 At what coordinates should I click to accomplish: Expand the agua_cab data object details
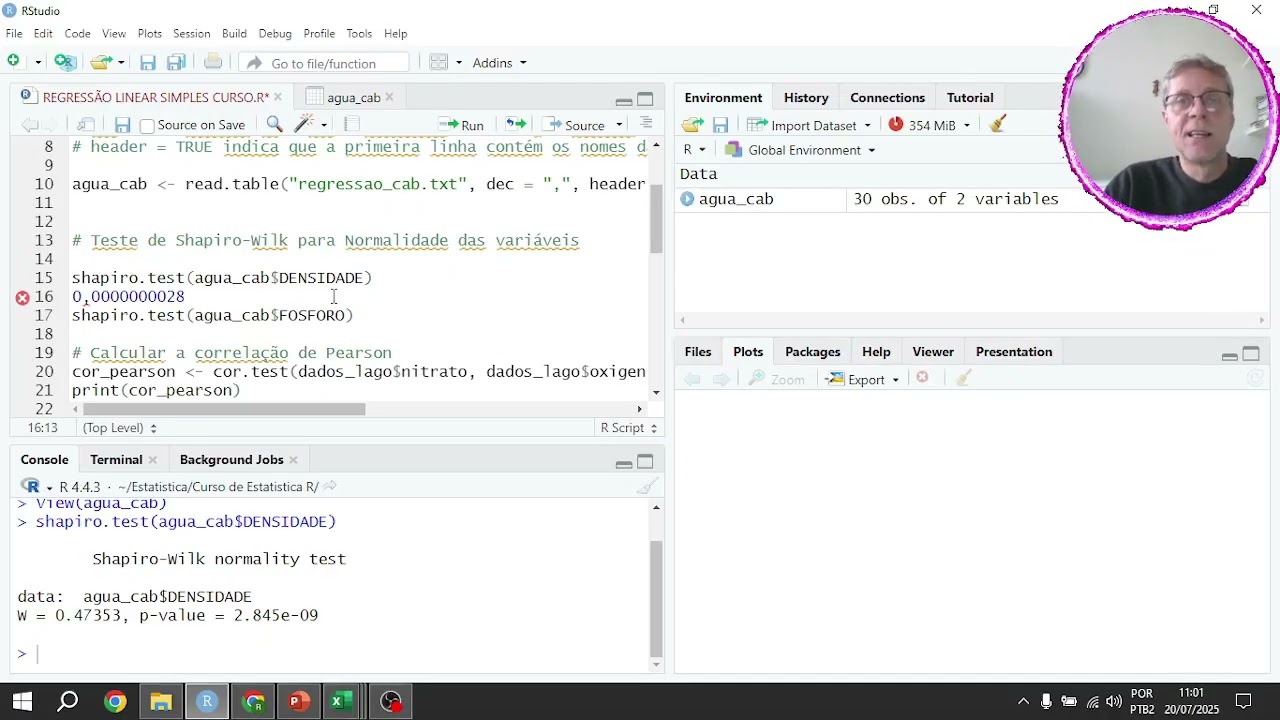coord(687,199)
